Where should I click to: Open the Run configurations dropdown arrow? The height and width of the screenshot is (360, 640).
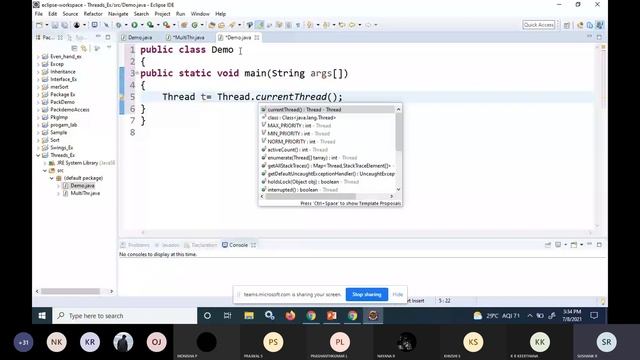(x=142, y=25)
